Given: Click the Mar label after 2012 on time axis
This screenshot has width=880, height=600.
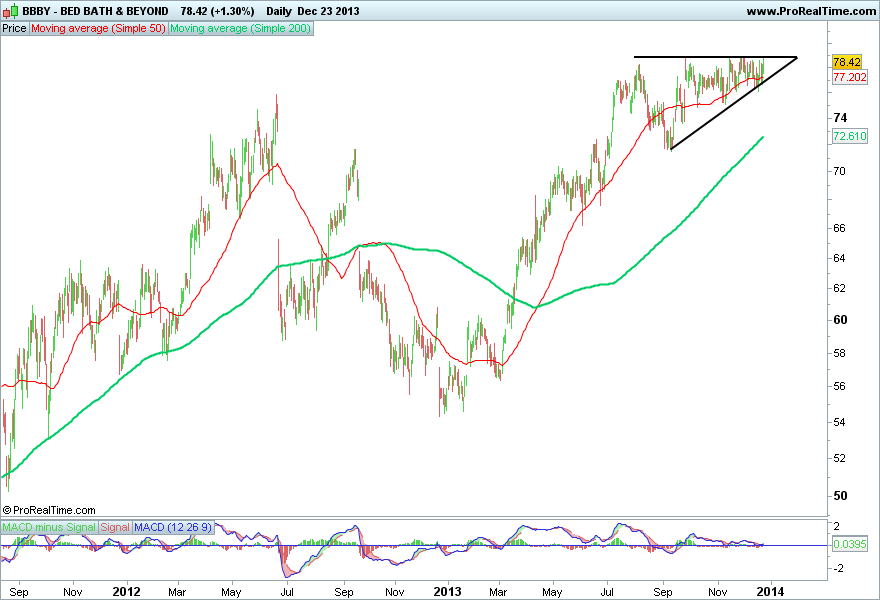Looking at the screenshot, I should coord(177,592).
